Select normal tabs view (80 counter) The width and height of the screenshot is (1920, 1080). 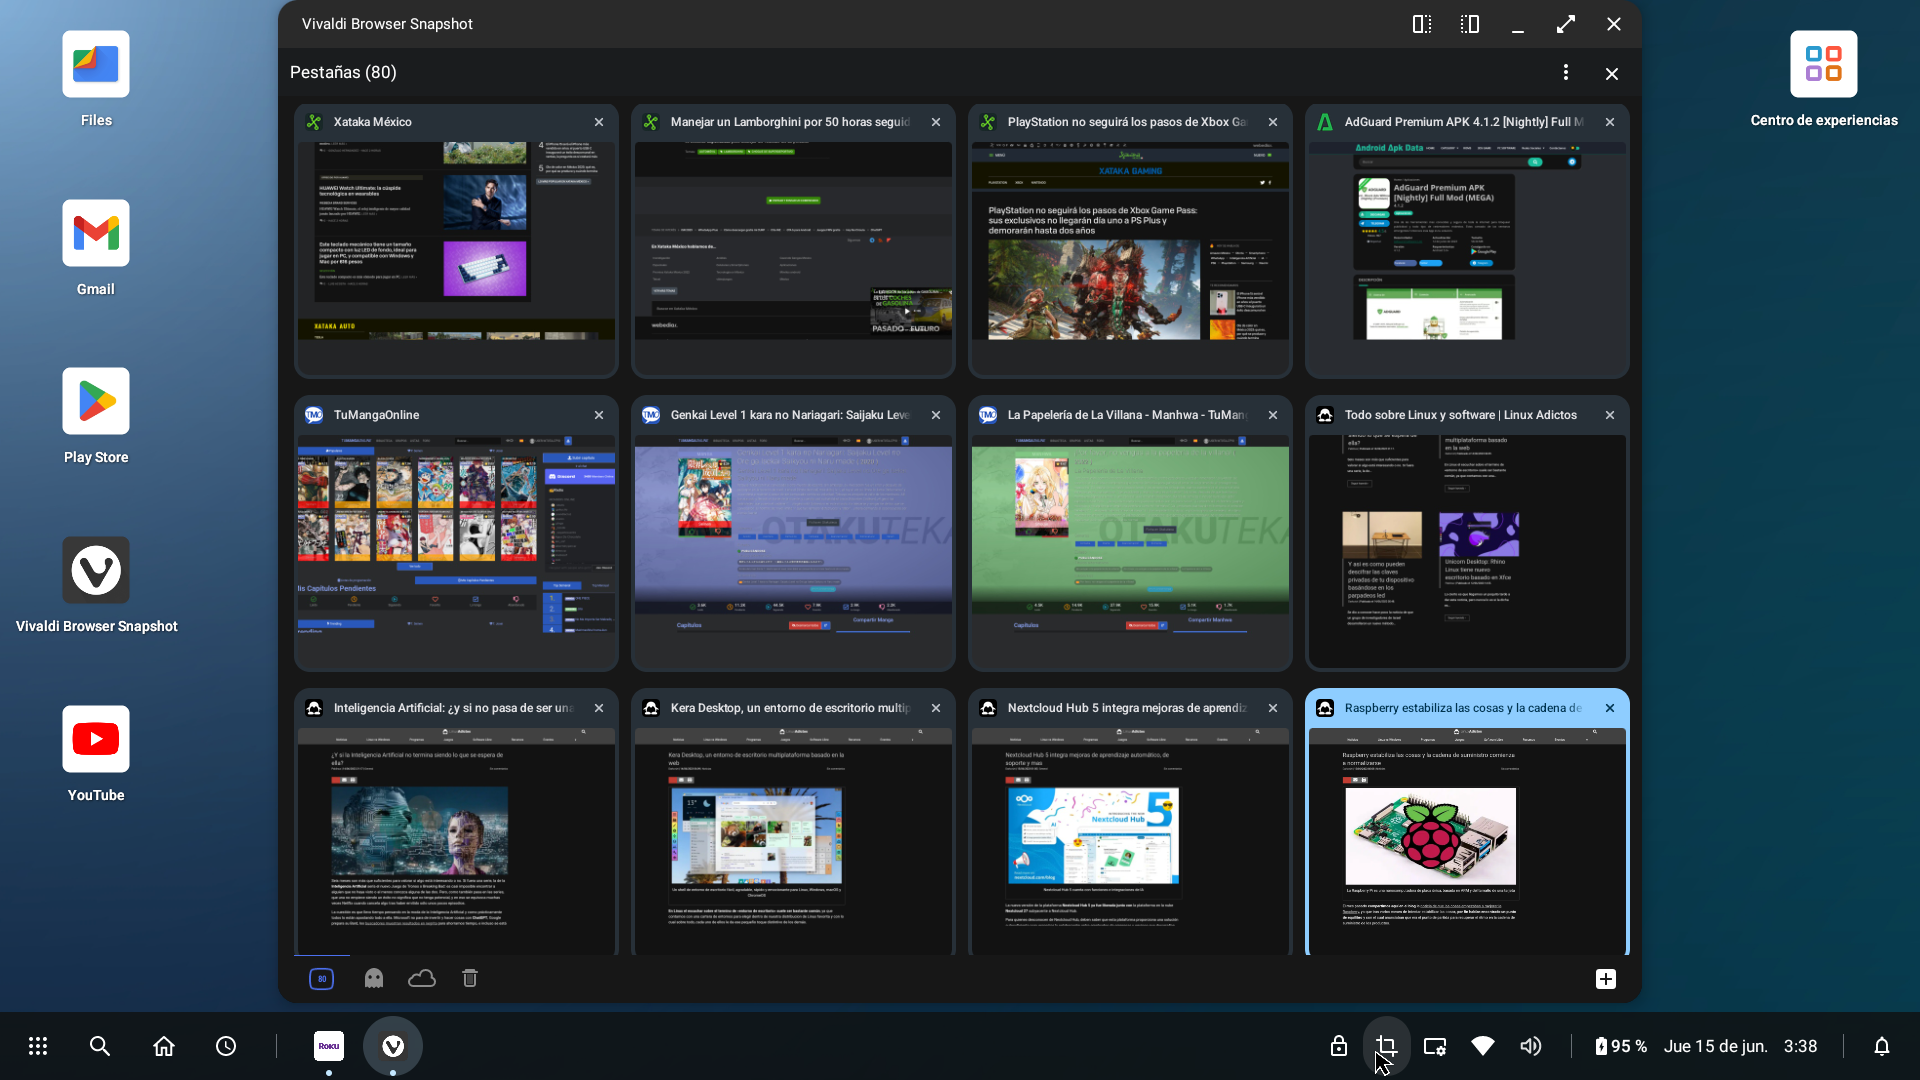pos(321,979)
